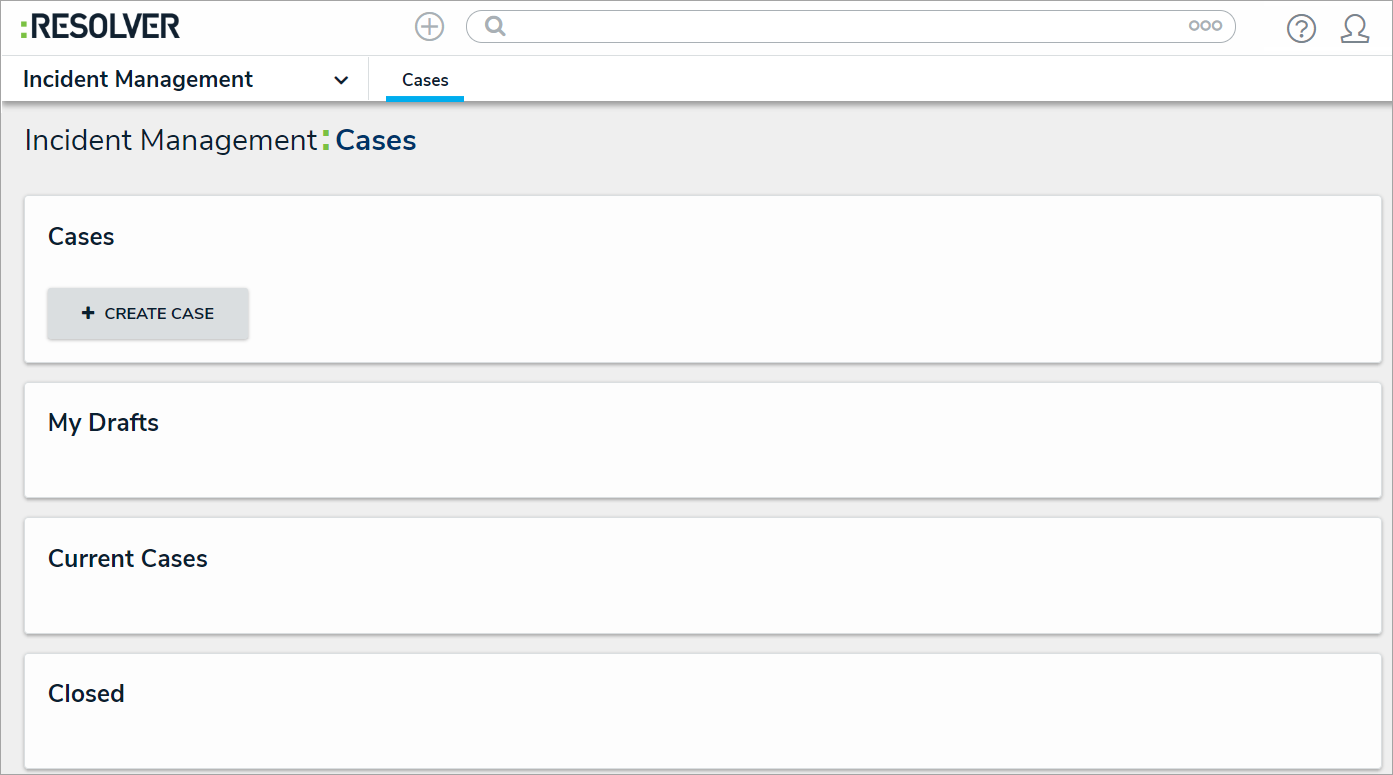The width and height of the screenshot is (1393, 775).
Task: Select the My Drafts section heading
Action: pos(103,423)
